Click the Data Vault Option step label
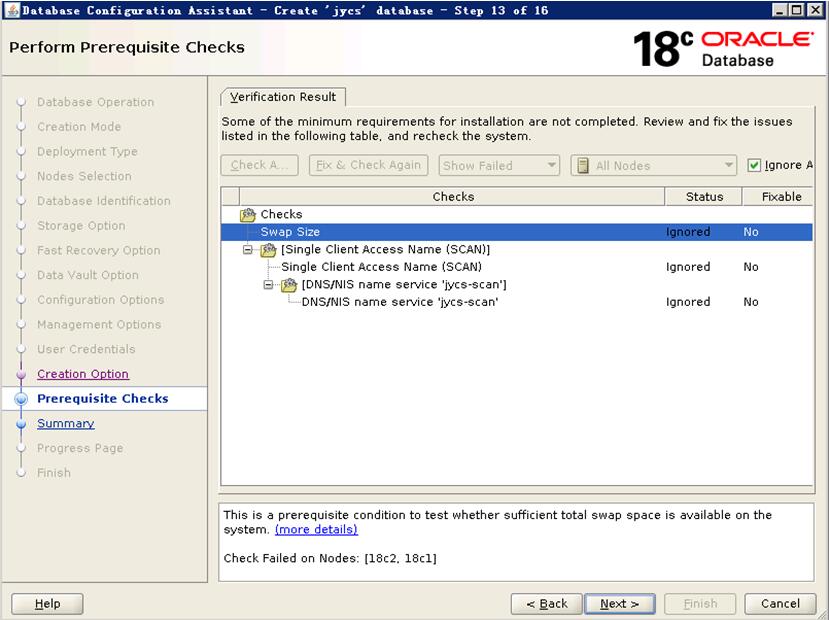Image resolution: width=829 pixels, height=620 pixels. (x=88, y=275)
